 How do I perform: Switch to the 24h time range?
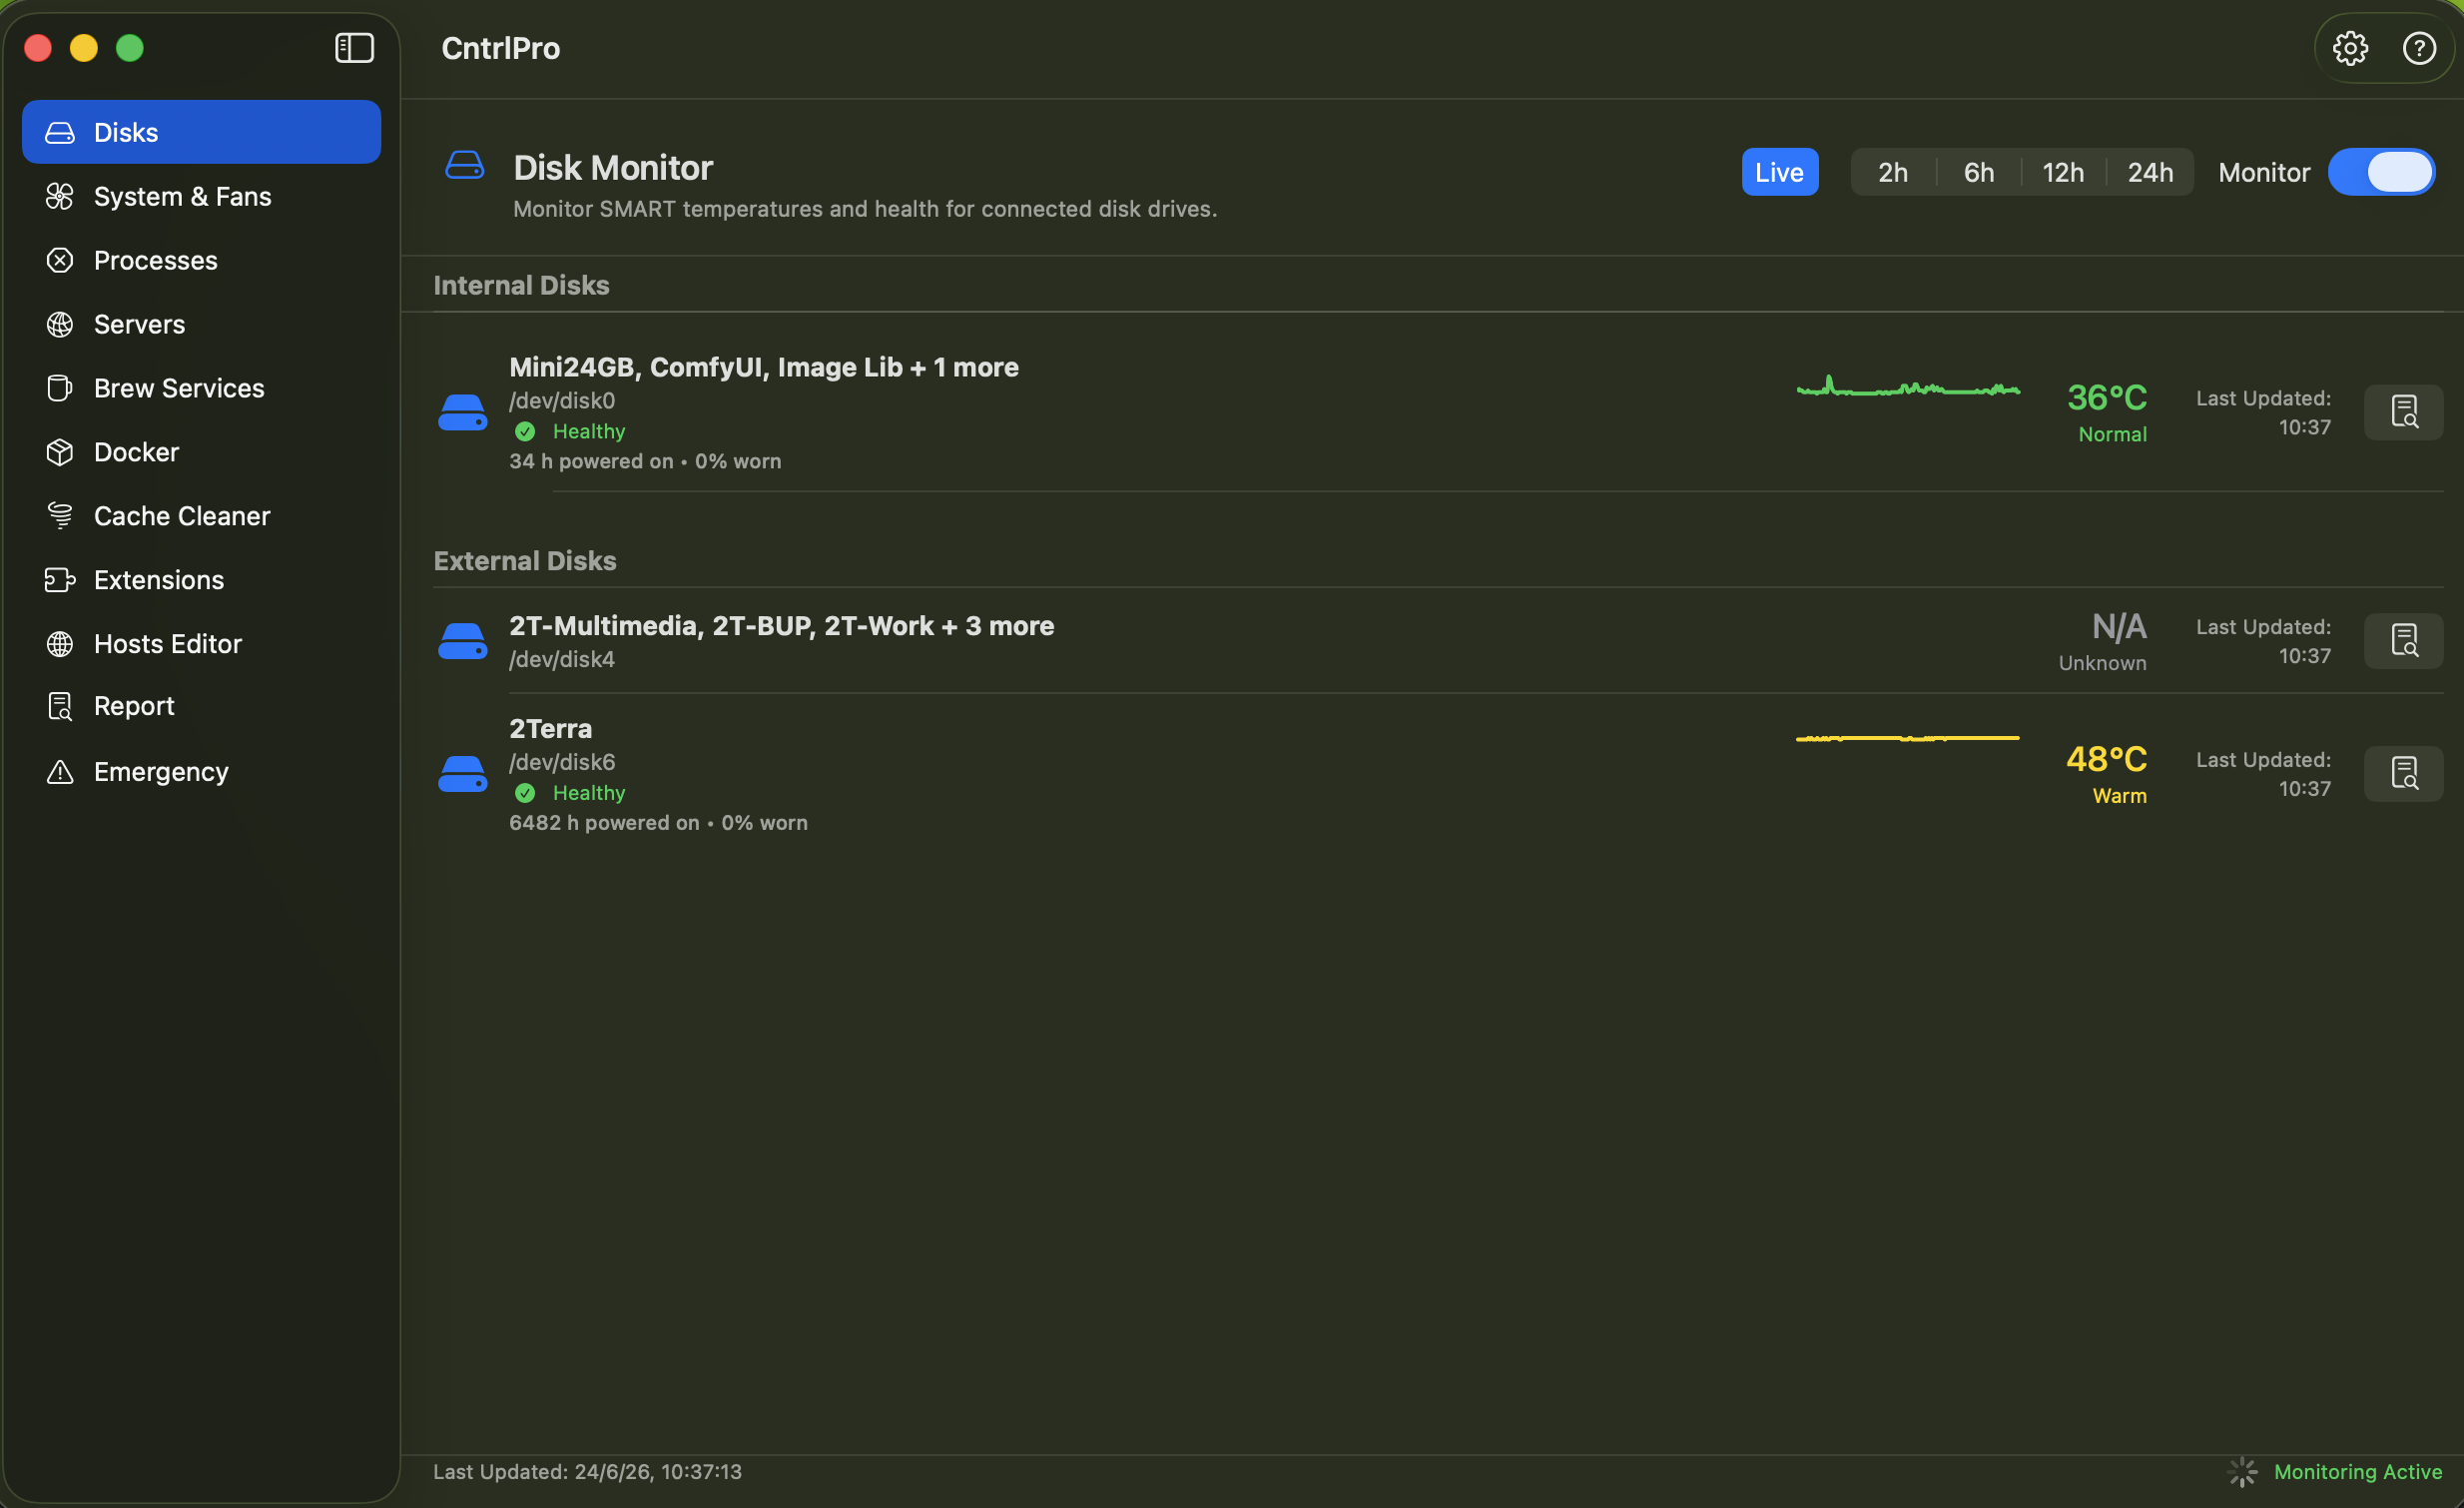point(2149,172)
